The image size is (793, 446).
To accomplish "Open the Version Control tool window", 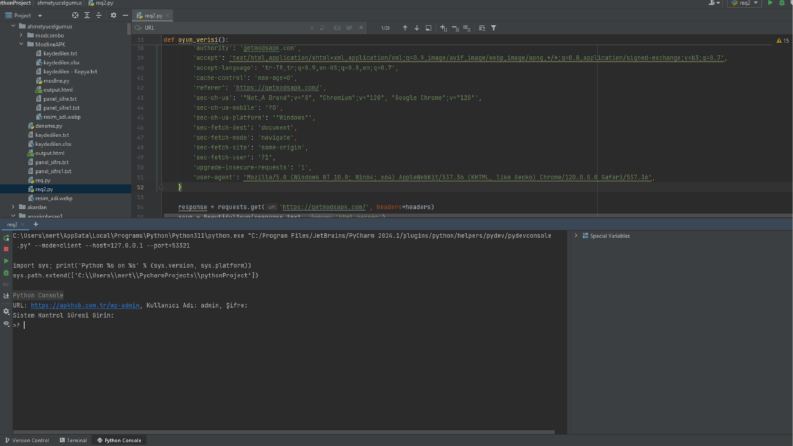I will click(27, 440).
